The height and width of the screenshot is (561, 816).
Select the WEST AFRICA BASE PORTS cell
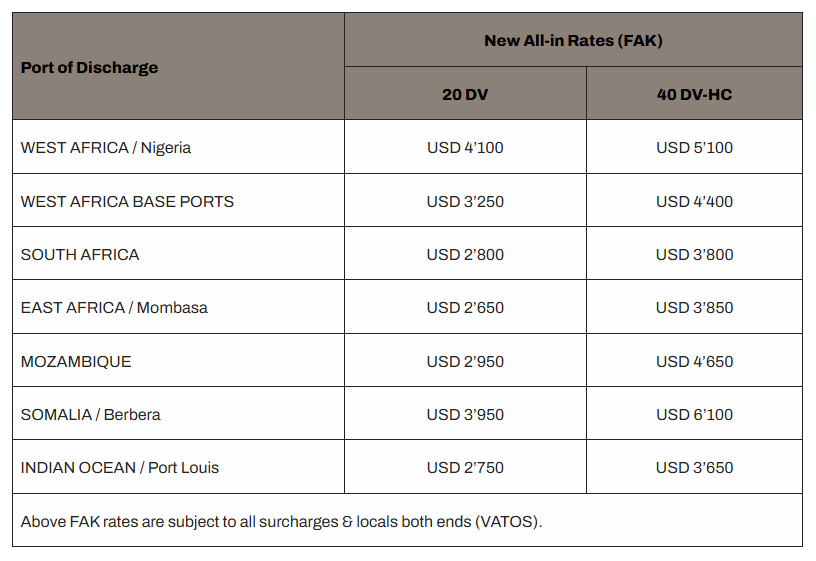point(127,202)
